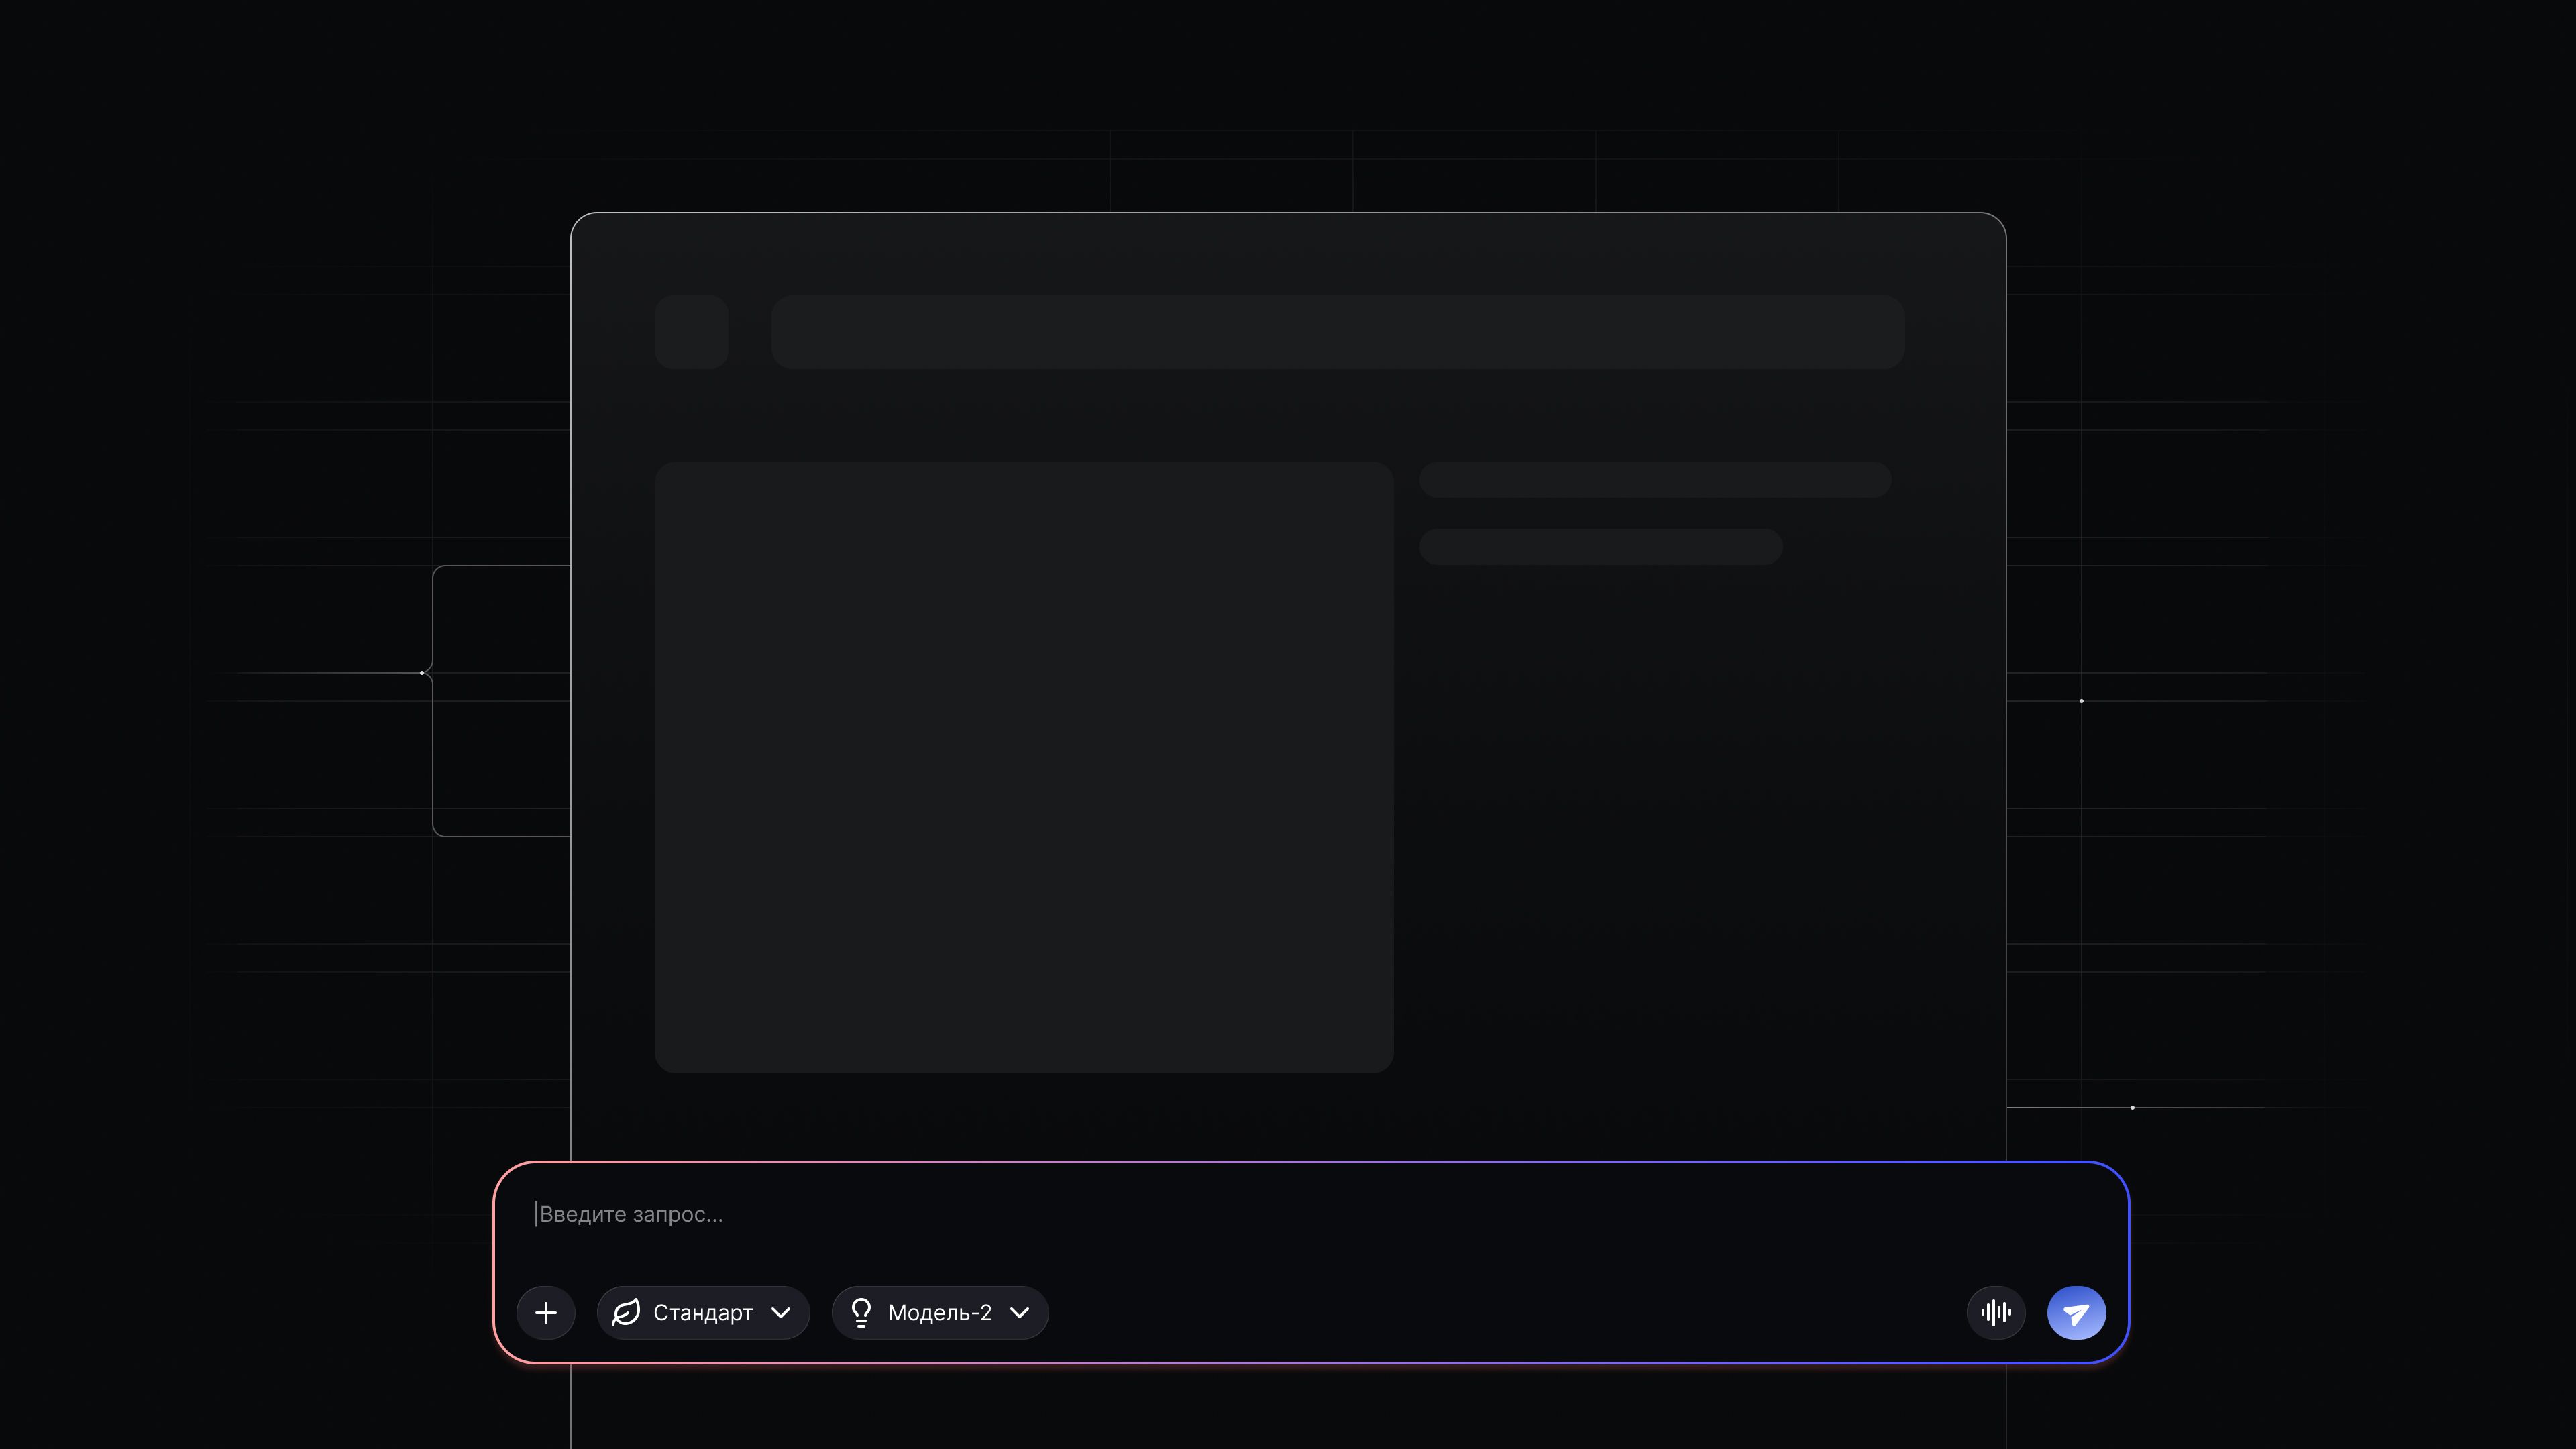Send the query with paper plane button
2576x1449 pixels.
pos(2076,1312)
